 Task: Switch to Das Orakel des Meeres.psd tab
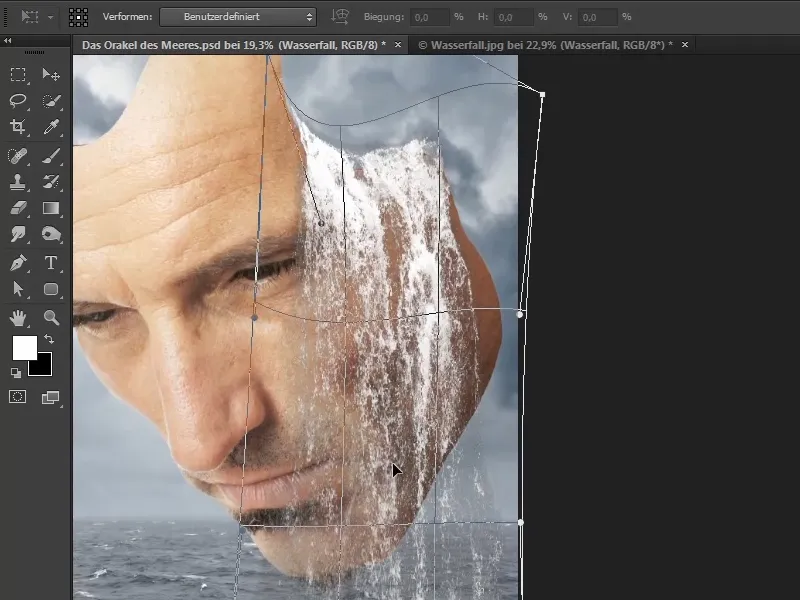pyautogui.click(x=234, y=45)
